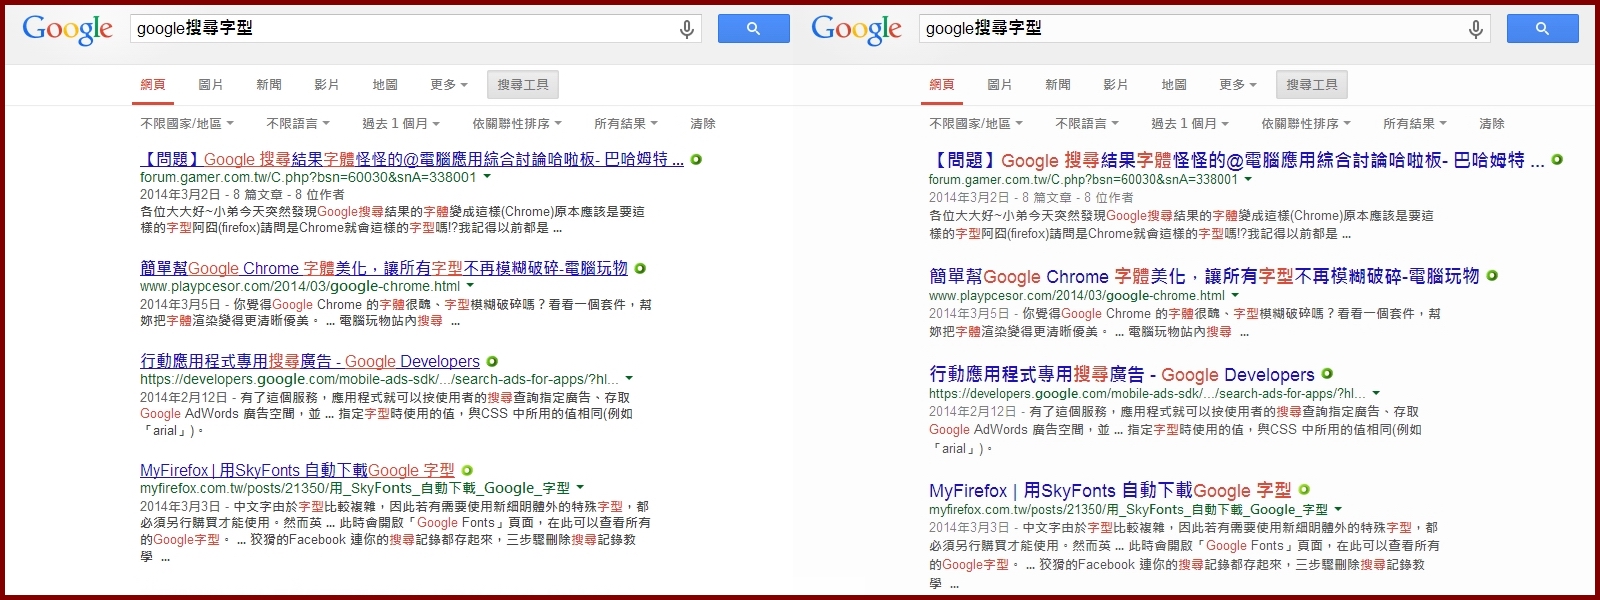Toggle 搜尋工具 button in left window

[x=523, y=85]
